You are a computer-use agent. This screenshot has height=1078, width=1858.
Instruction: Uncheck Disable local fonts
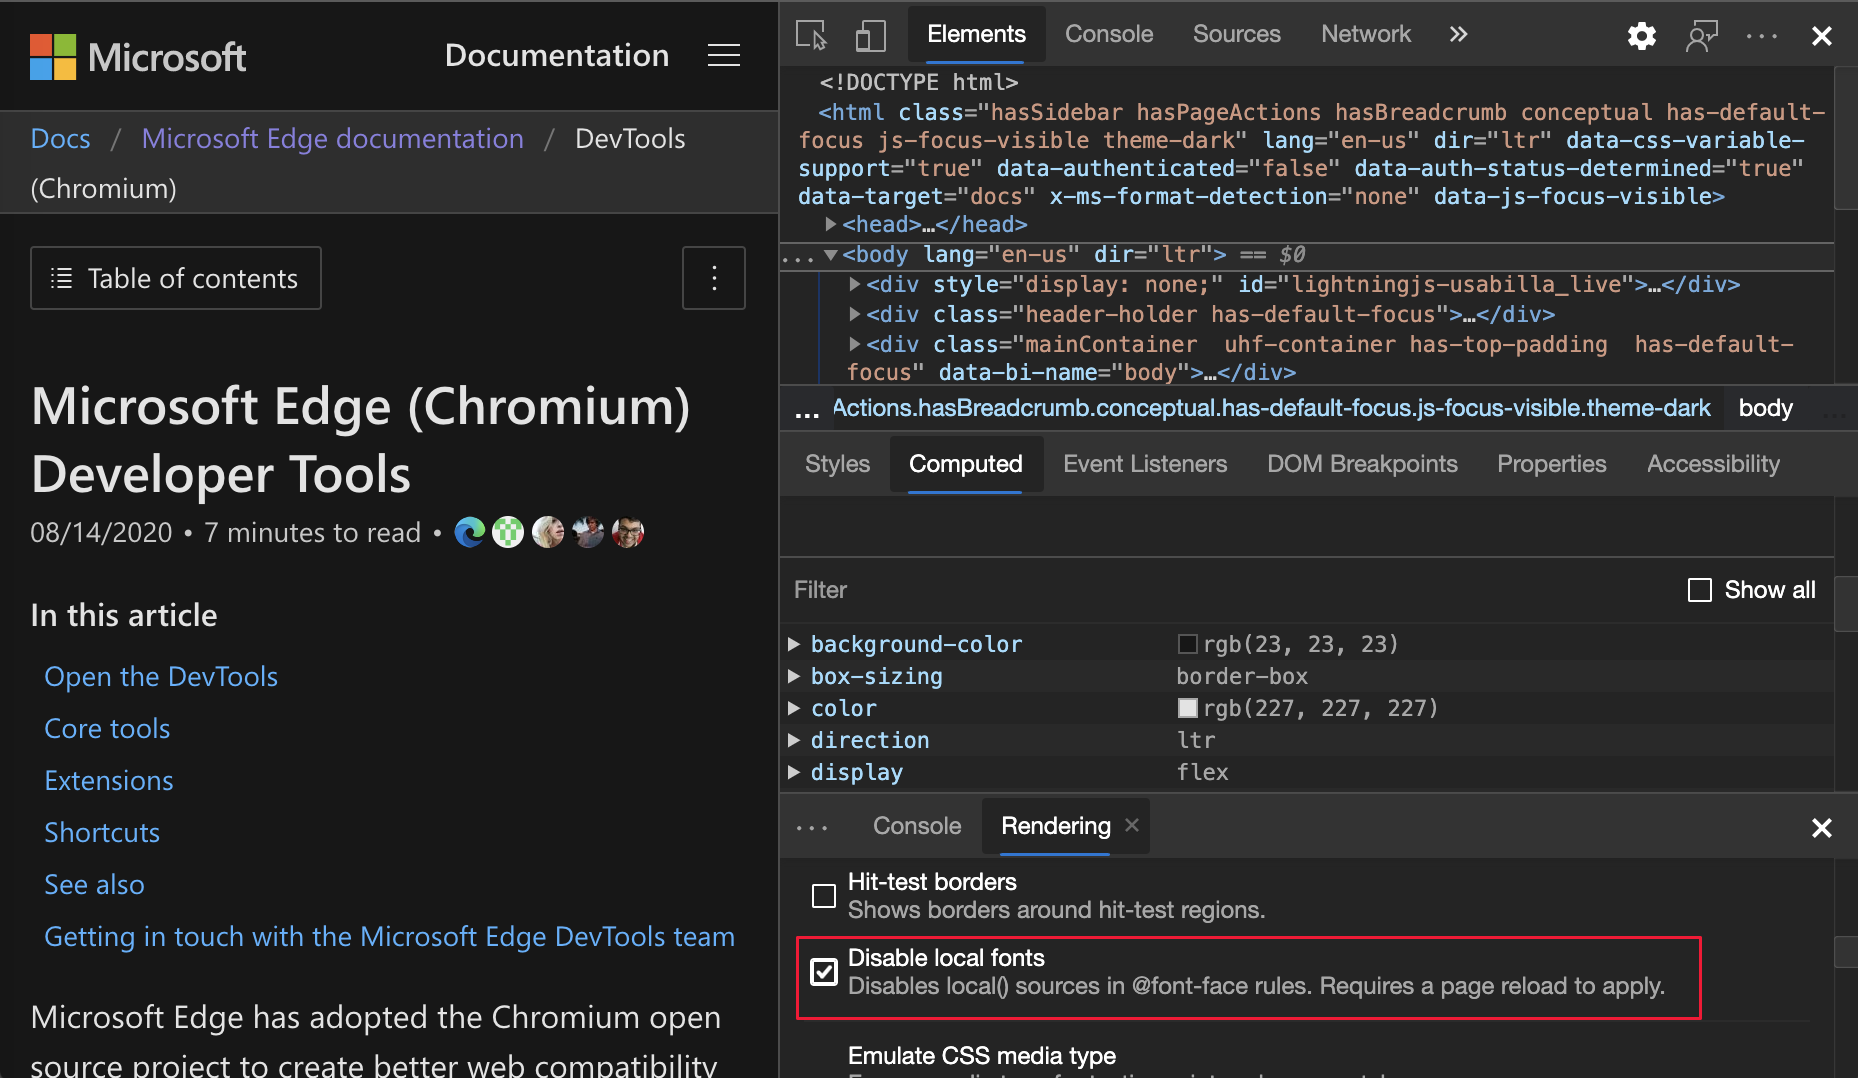point(824,972)
